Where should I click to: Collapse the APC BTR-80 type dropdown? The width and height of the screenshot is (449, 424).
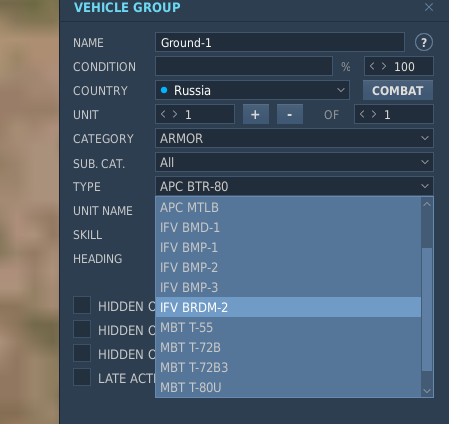(x=294, y=186)
